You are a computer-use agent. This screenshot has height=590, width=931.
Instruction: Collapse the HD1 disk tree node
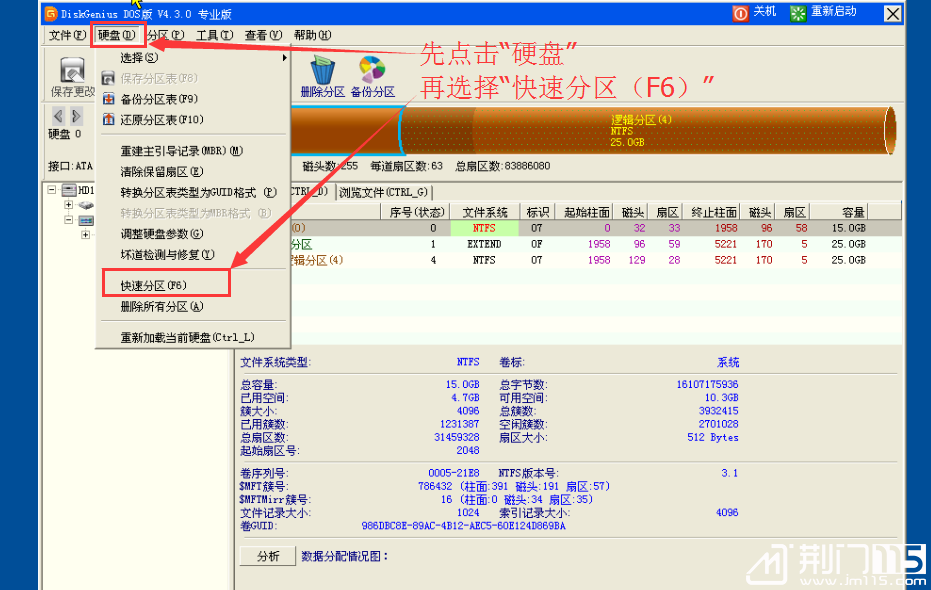[52, 190]
